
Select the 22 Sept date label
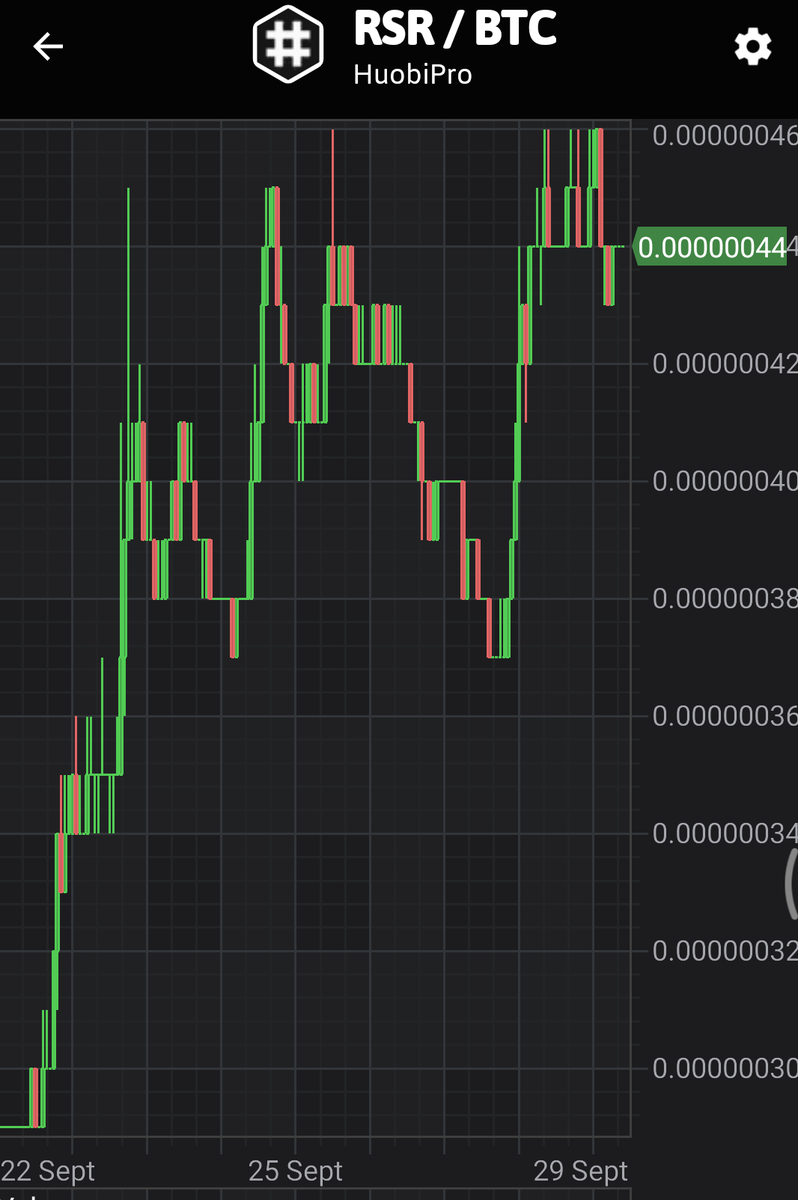tap(47, 1171)
